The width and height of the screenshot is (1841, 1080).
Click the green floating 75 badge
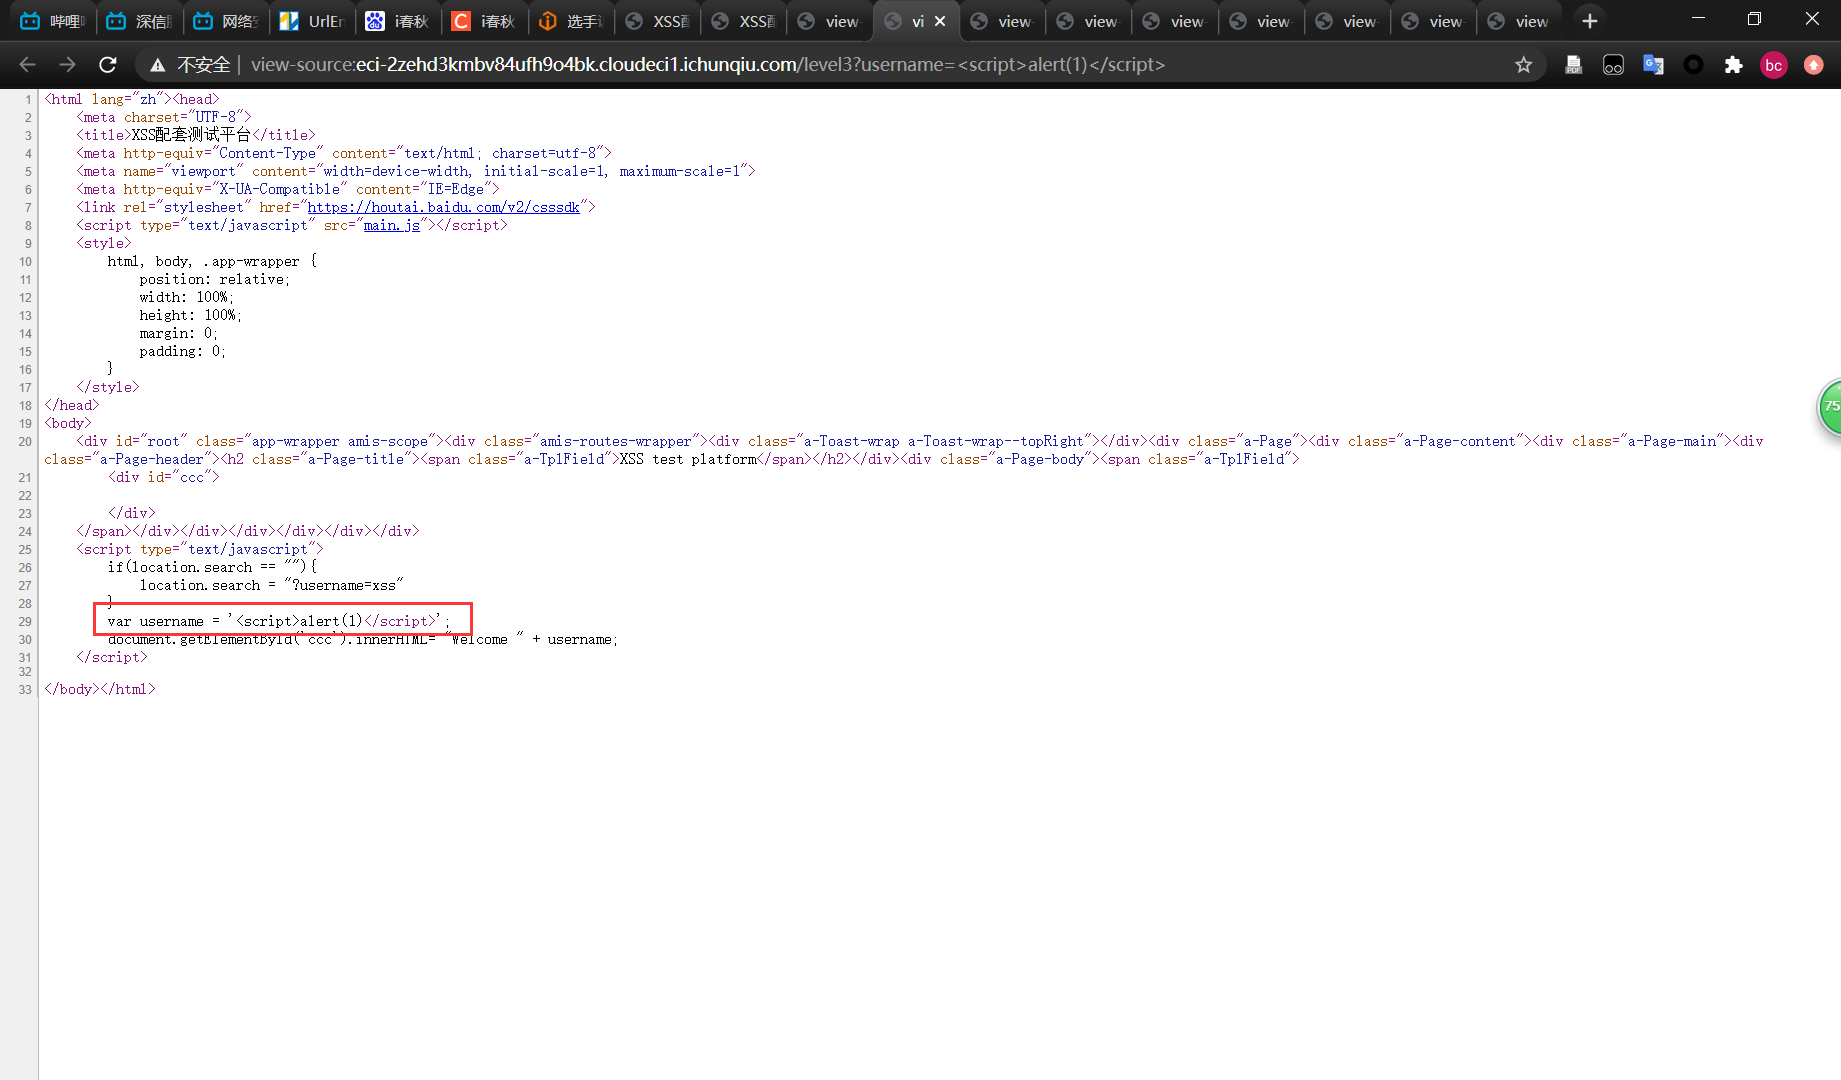1829,407
